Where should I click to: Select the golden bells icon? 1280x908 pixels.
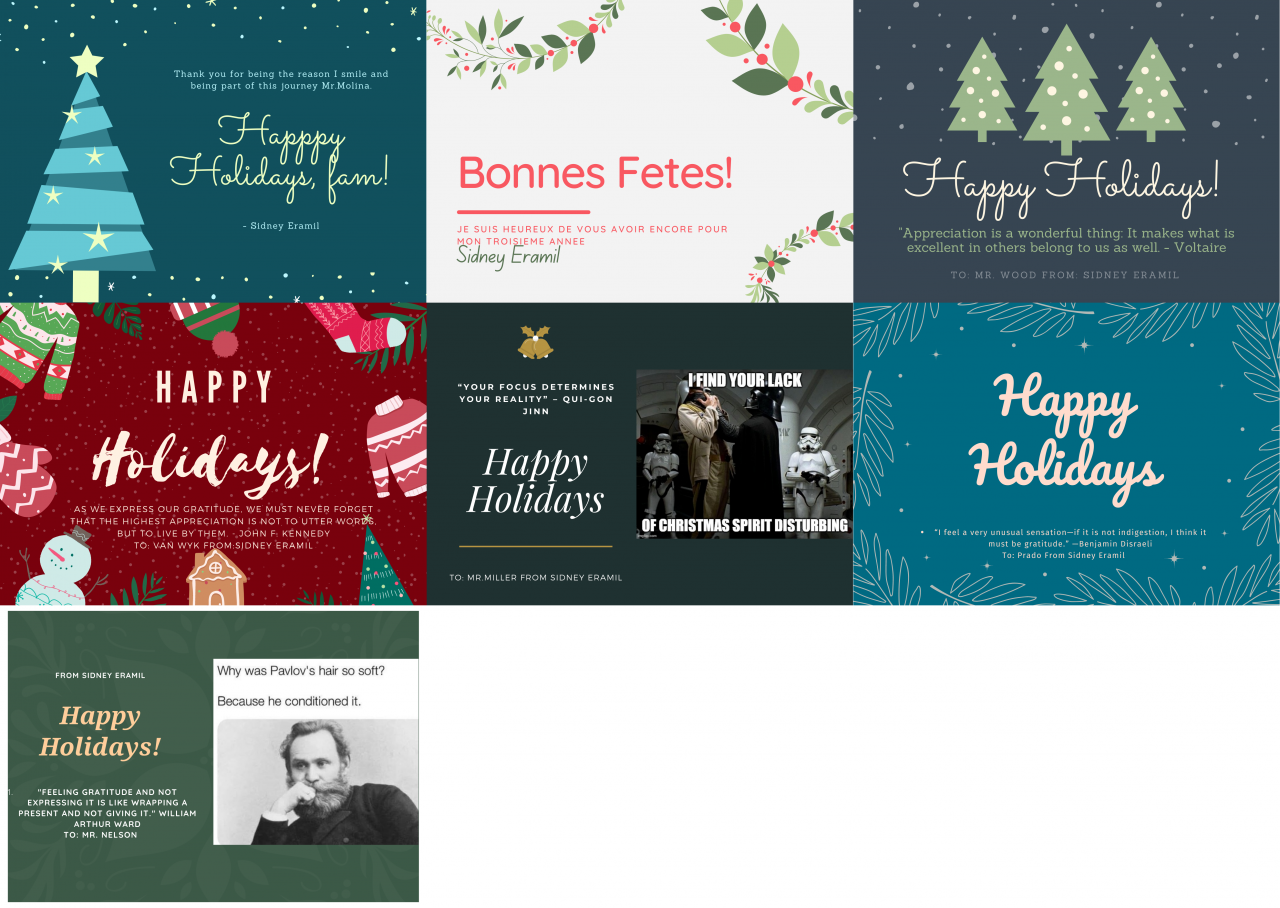click(535, 342)
